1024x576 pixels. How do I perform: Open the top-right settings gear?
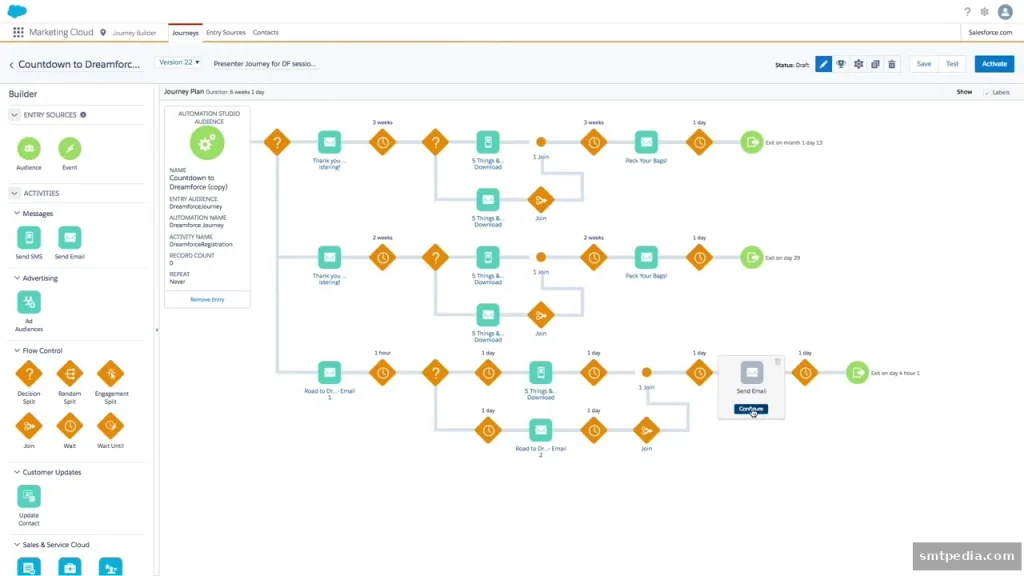tap(984, 12)
